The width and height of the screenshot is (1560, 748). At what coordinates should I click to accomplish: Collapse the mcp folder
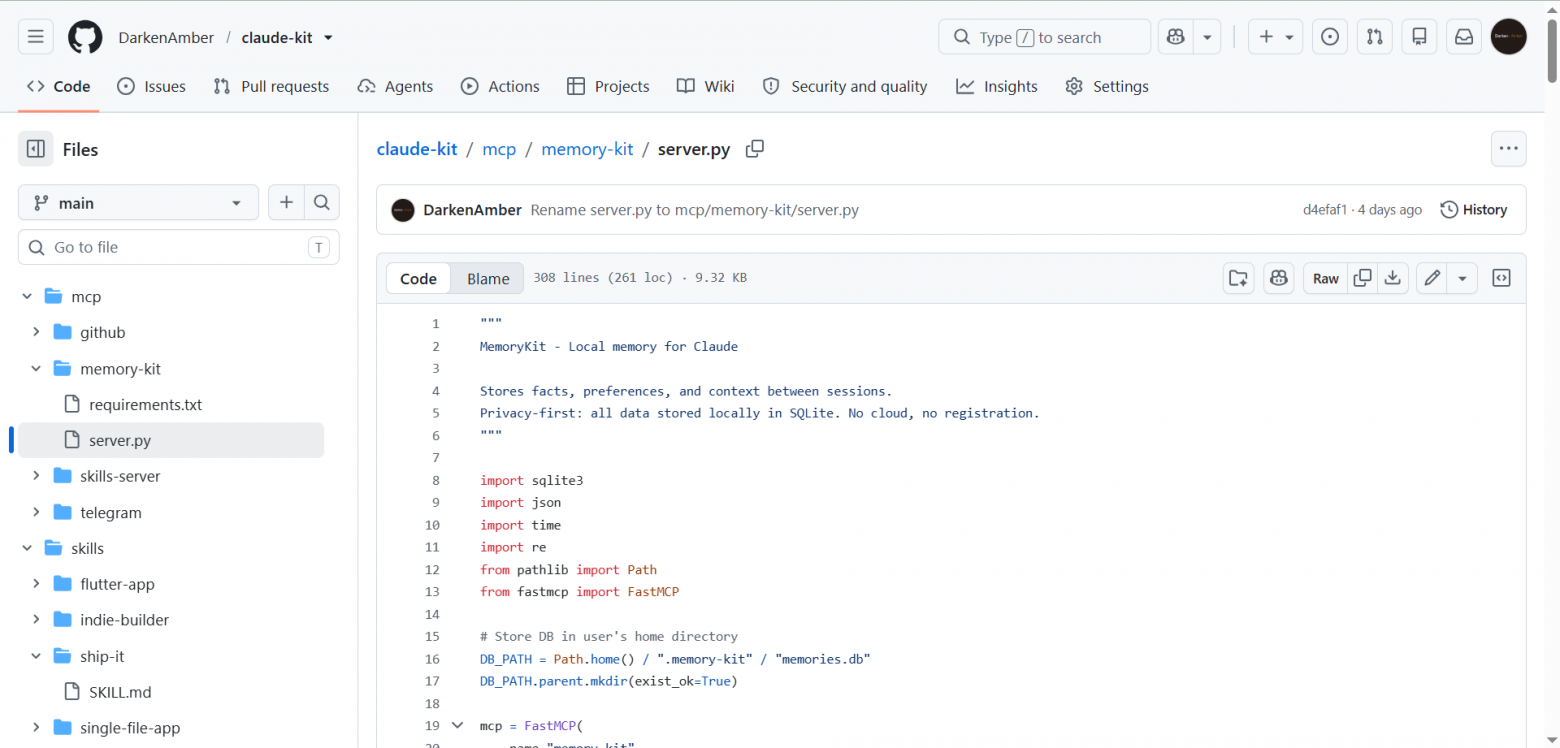click(27, 297)
